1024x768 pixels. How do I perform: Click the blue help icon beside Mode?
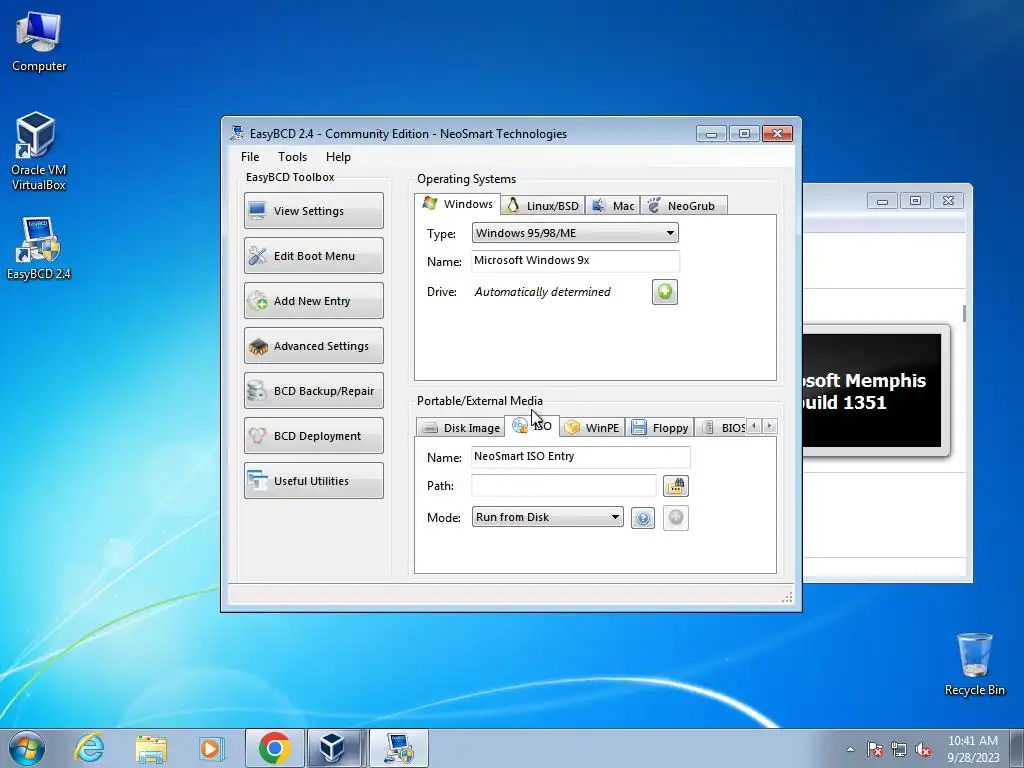(x=643, y=518)
